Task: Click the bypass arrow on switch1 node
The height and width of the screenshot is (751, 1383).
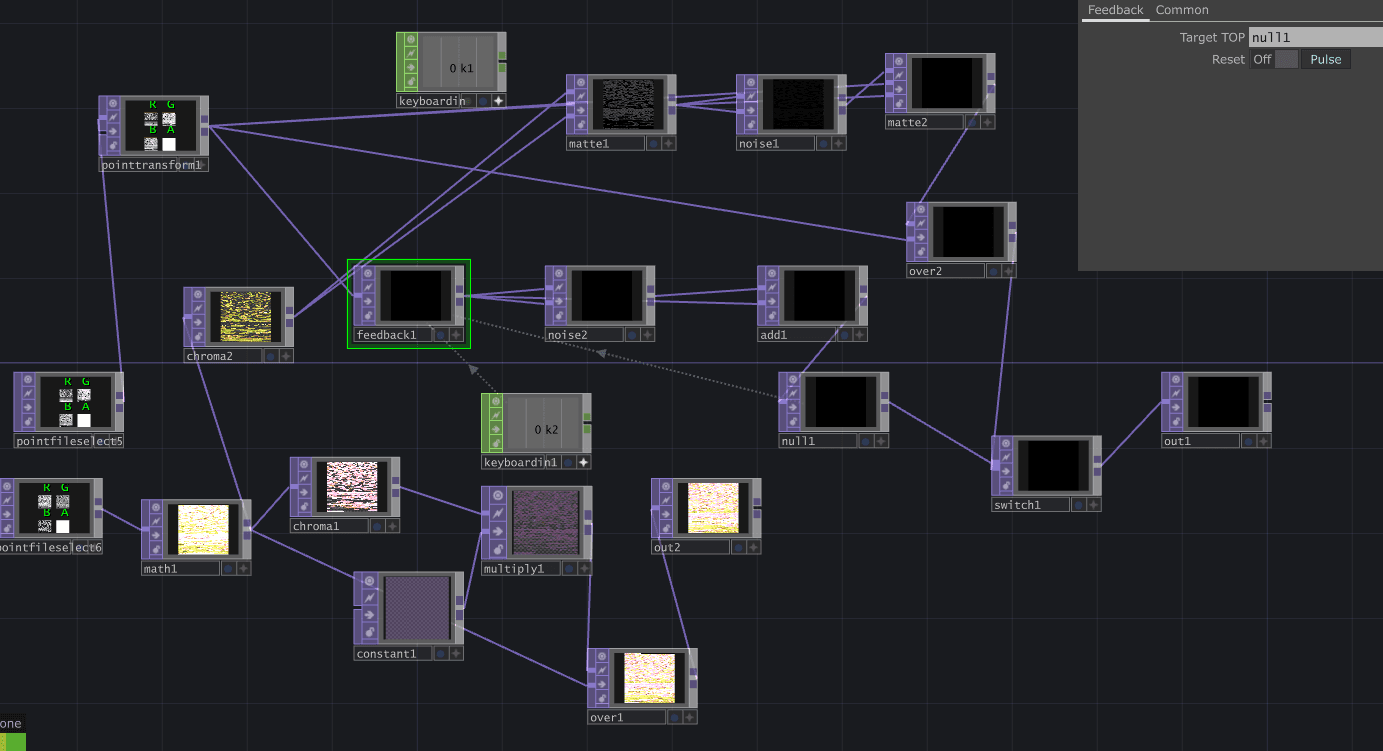Action: [x=1007, y=472]
